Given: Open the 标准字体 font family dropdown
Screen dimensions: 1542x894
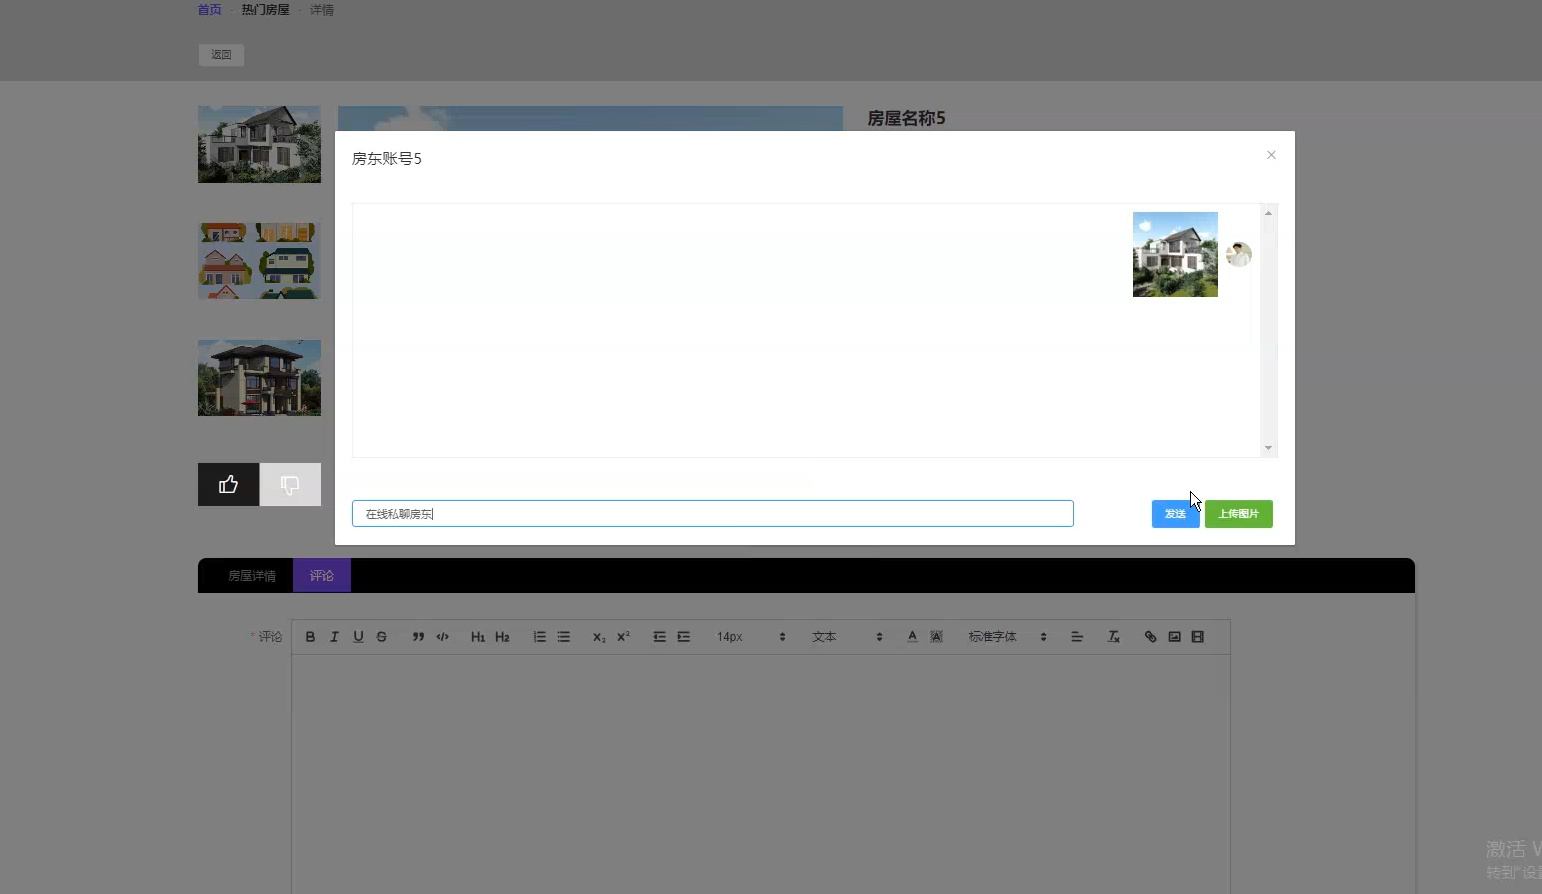Looking at the screenshot, I should [x=1007, y=637].
